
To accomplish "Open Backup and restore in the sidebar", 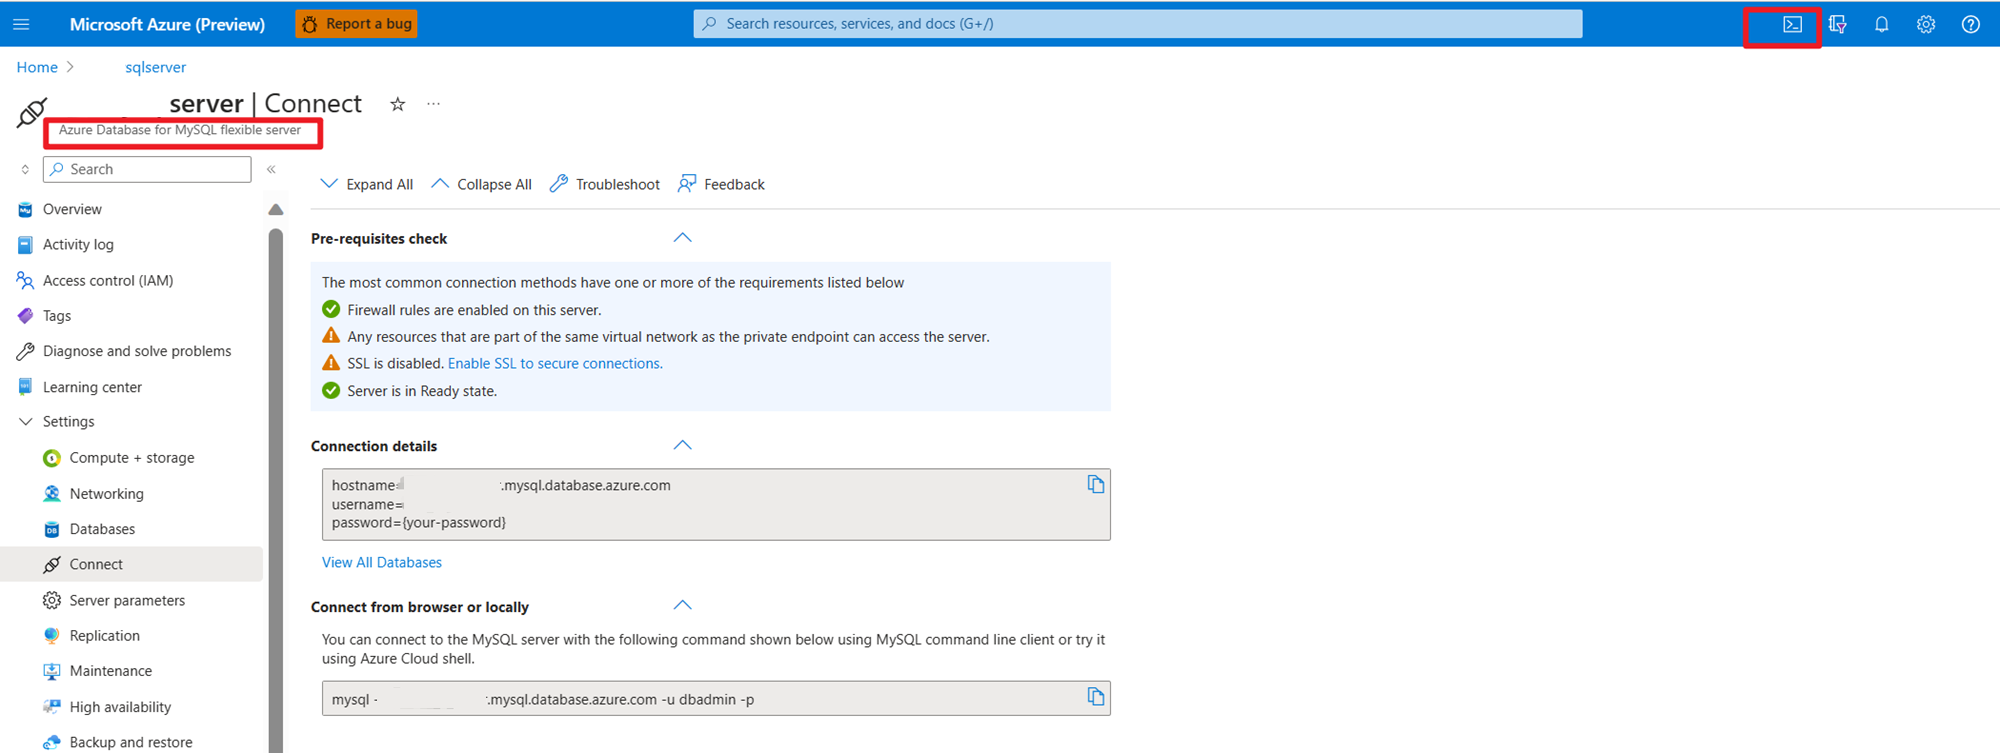I will tap(132, 742).
